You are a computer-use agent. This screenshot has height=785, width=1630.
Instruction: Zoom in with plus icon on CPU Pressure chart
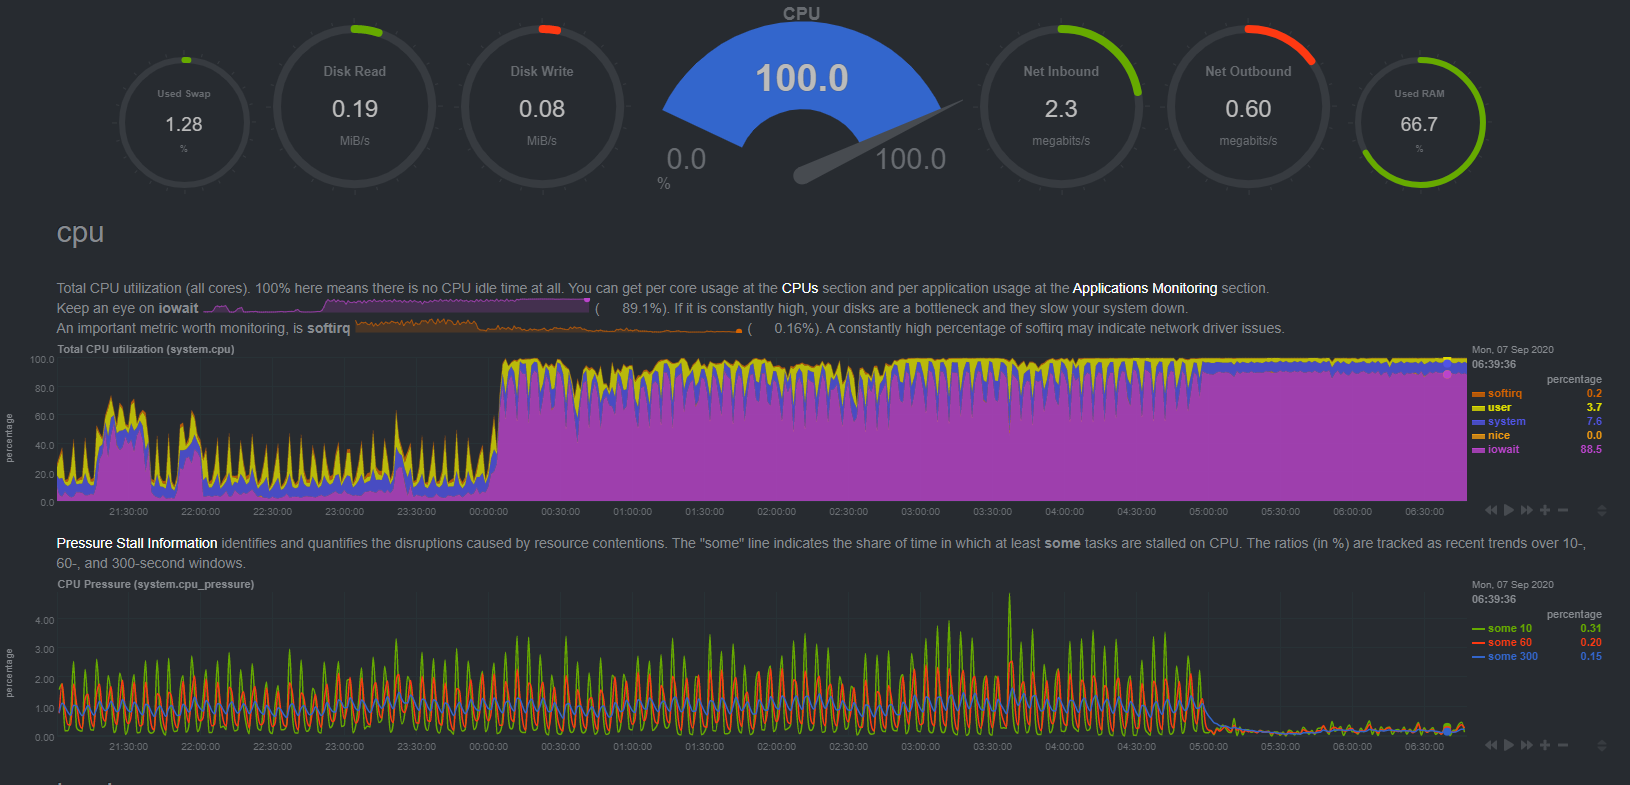[x=1545, y=745]
